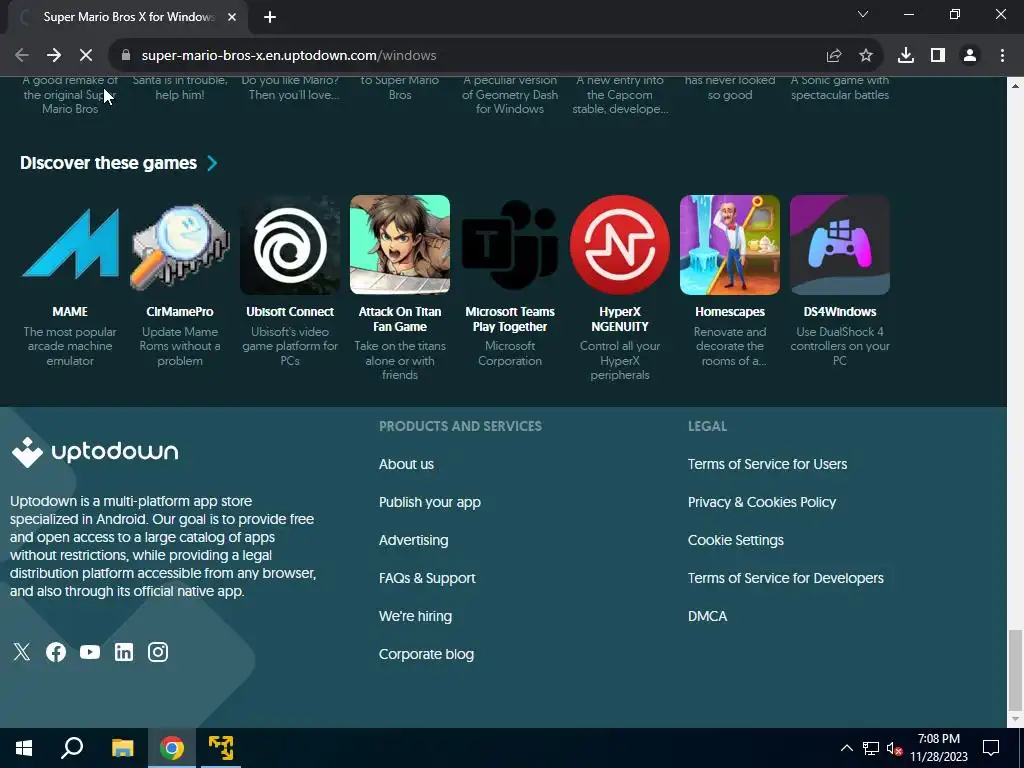
Task: Open Chrome three-dot menu
Action: click(1002, 56)
